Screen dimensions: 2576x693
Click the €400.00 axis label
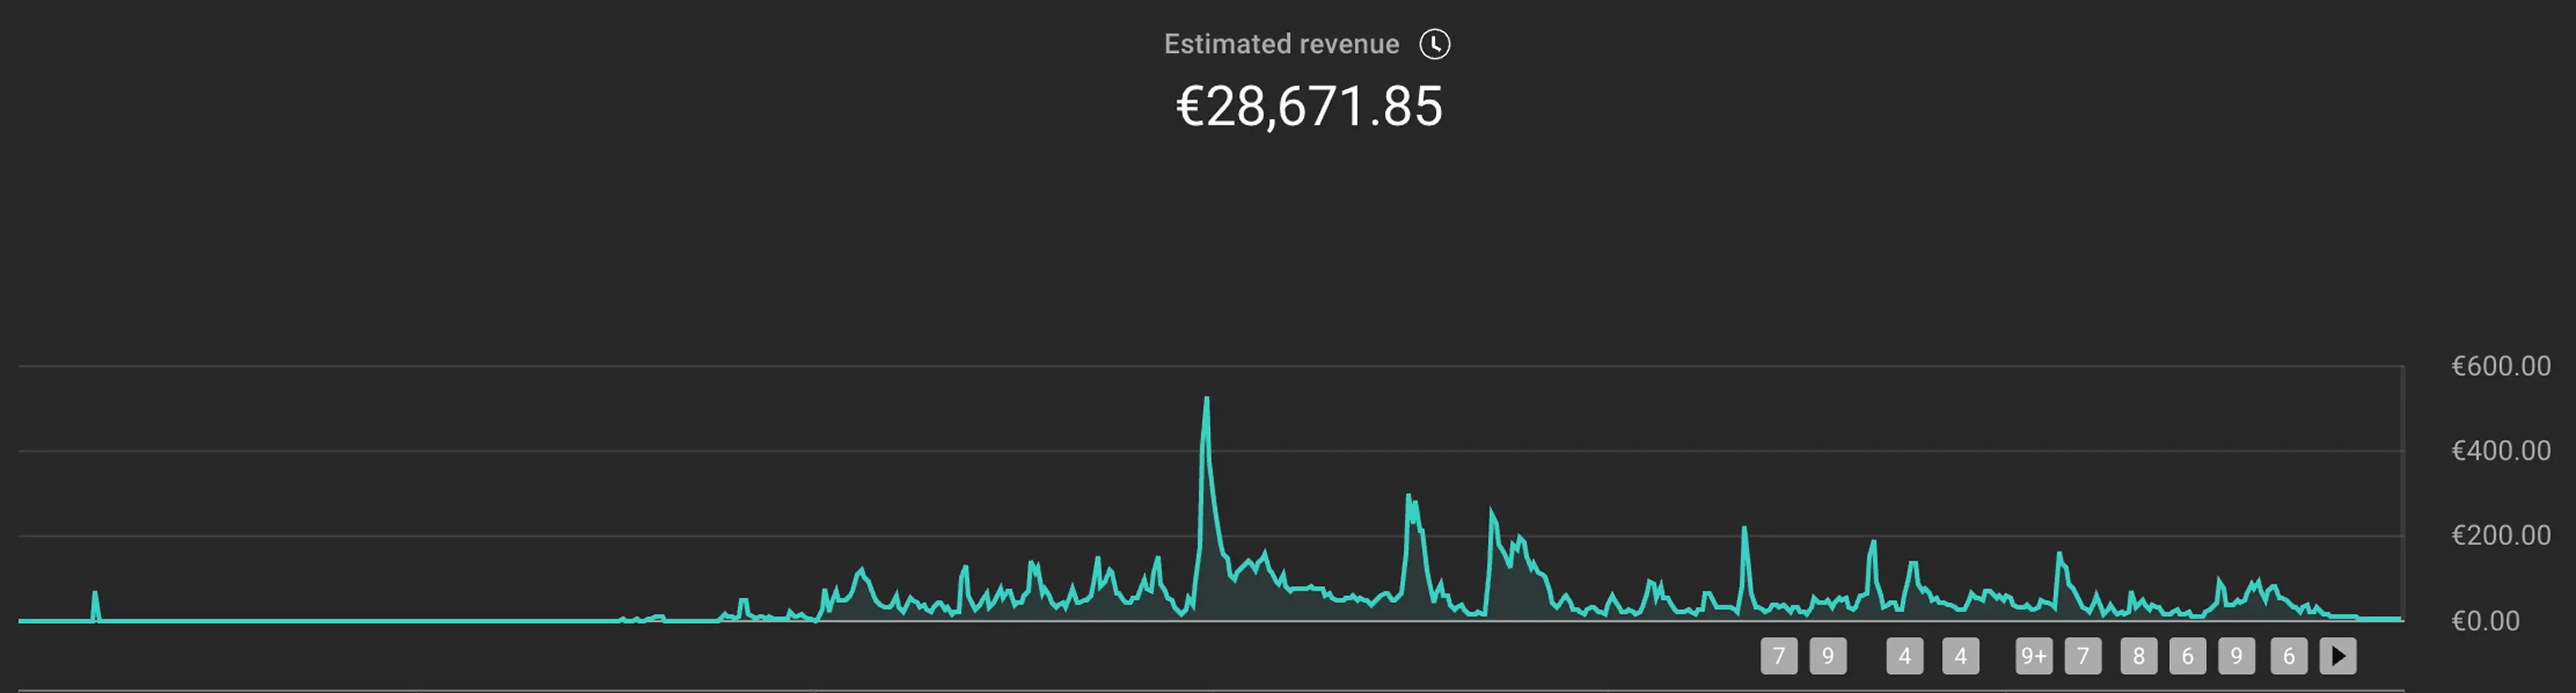(x=2501, y=451)
